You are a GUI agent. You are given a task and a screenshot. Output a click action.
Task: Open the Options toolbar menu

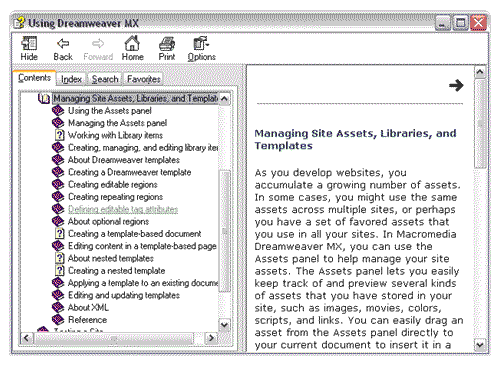[x=201, y=48]
